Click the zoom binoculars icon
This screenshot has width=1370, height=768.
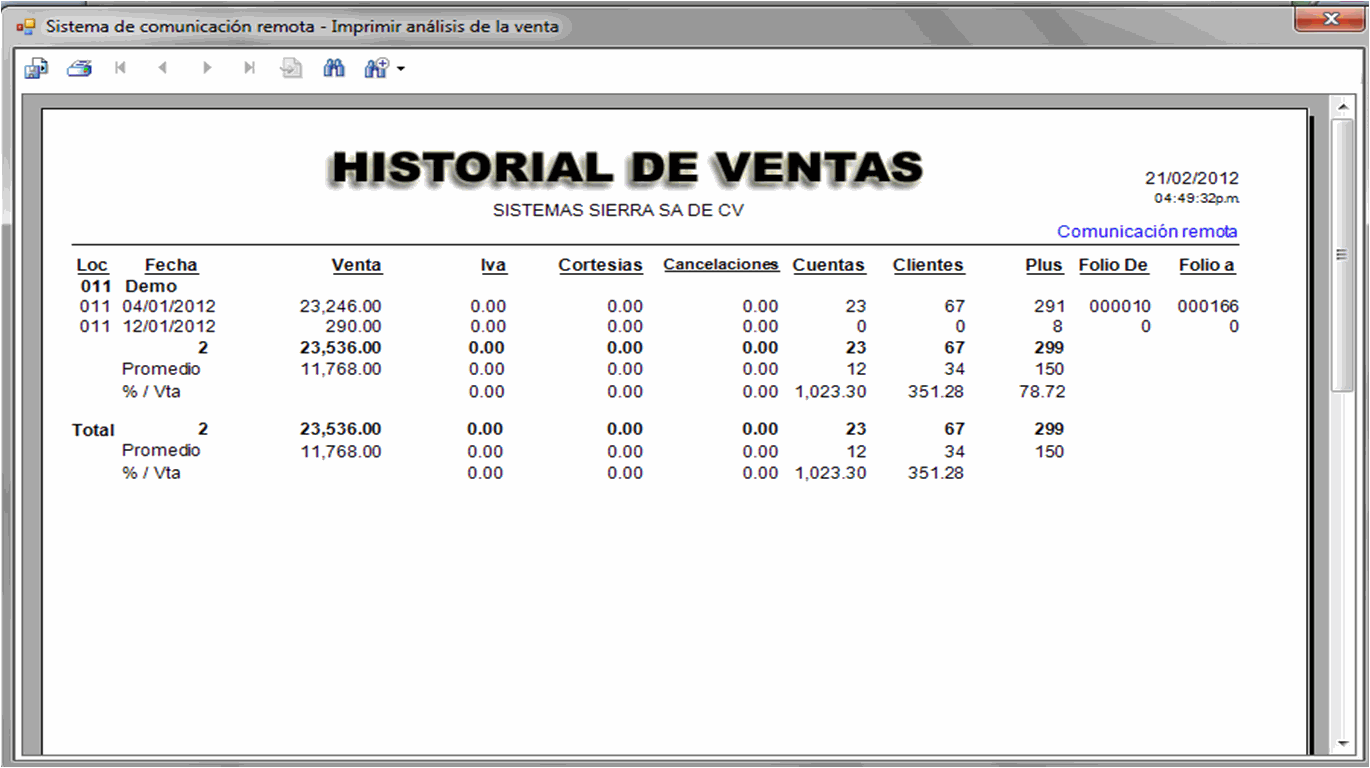tap(376, 69)
